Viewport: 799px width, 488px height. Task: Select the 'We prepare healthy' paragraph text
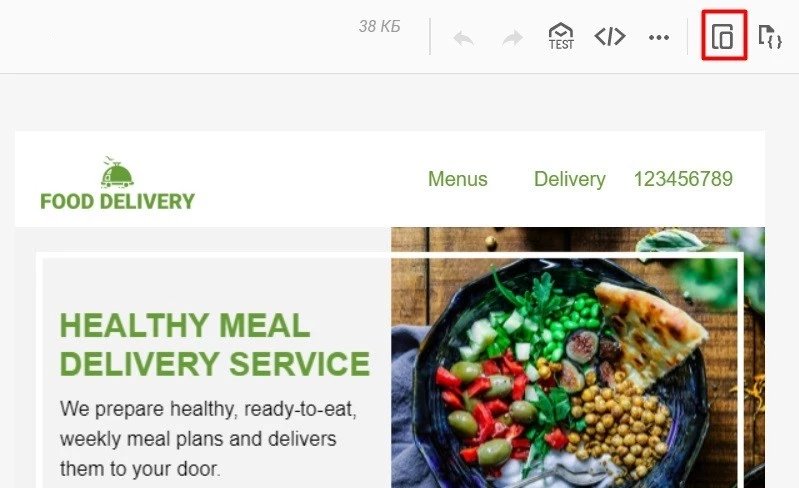coord(208,439)
